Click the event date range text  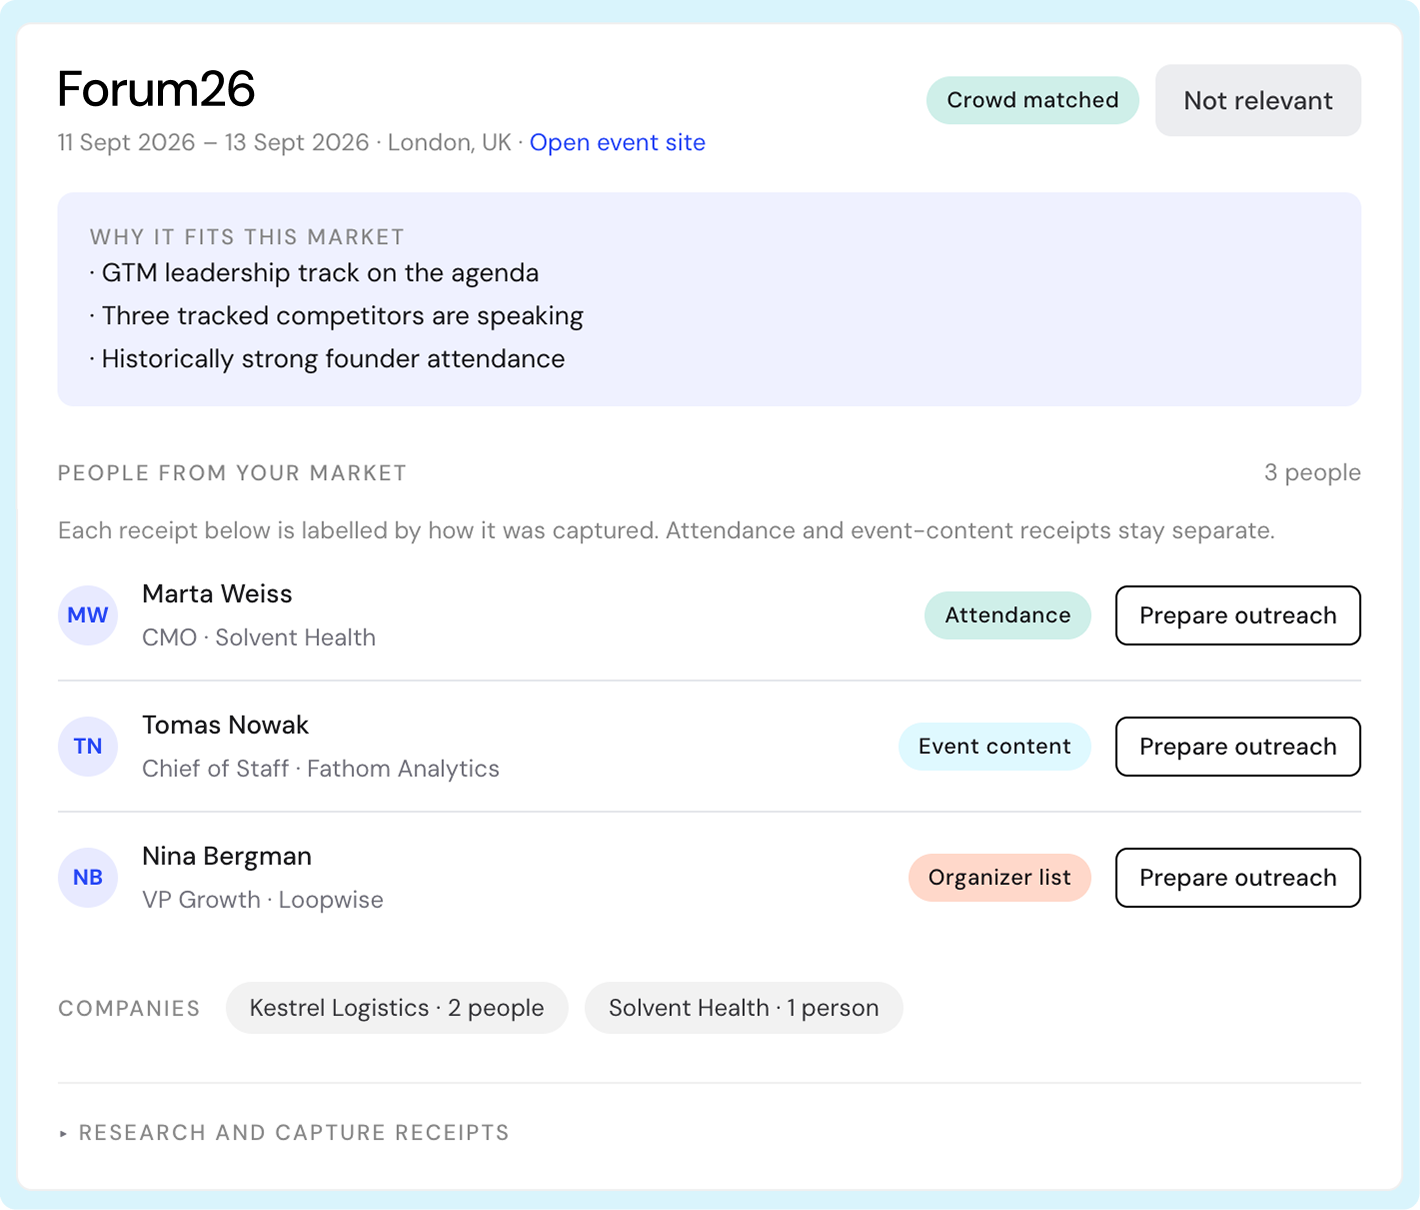[x=213, y=142]
